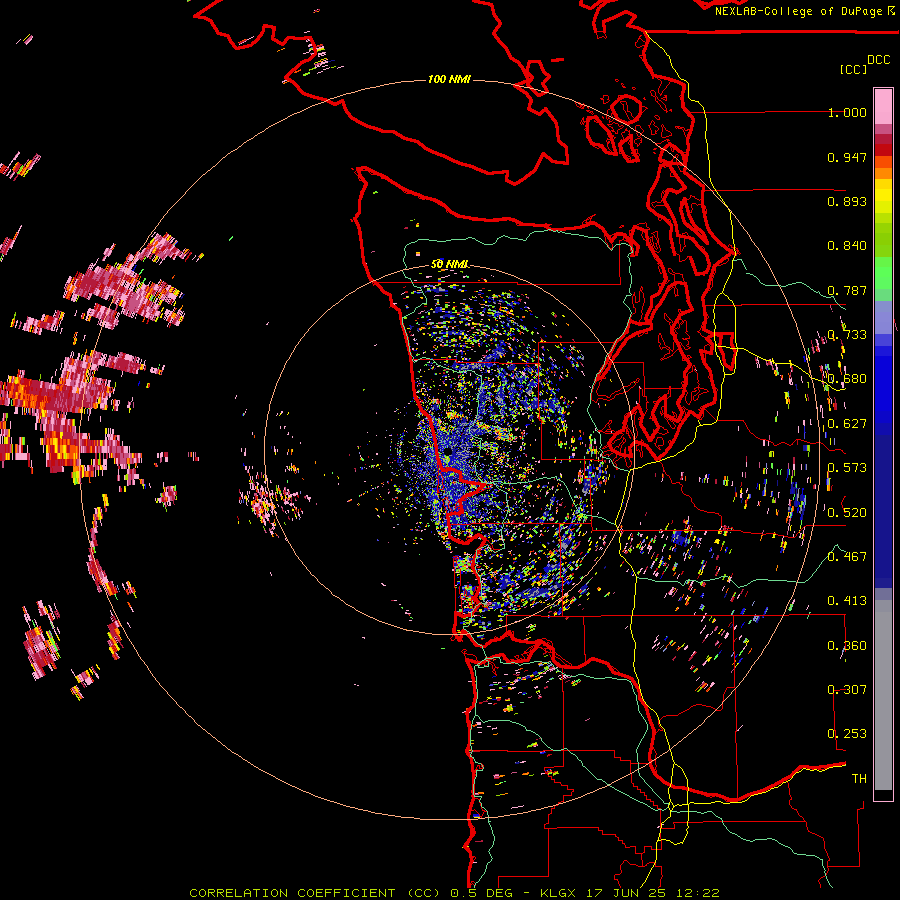
Task: Select the 0.467 scale value
Action: point(847,557)
